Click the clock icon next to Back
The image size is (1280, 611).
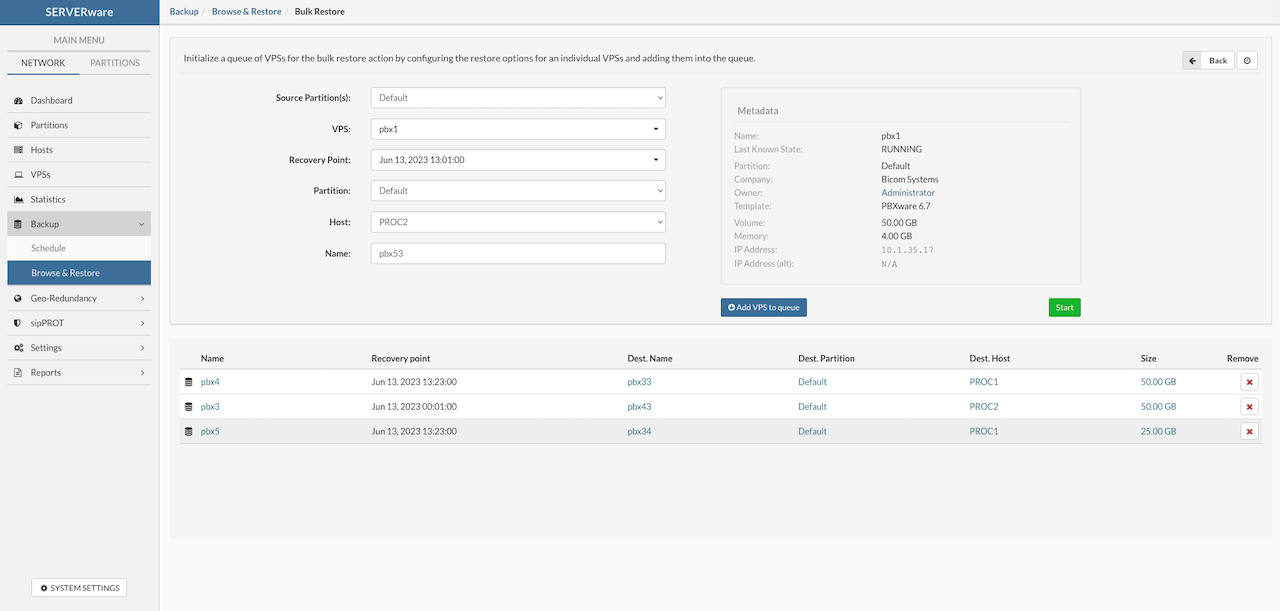[x=1247, y=60]
